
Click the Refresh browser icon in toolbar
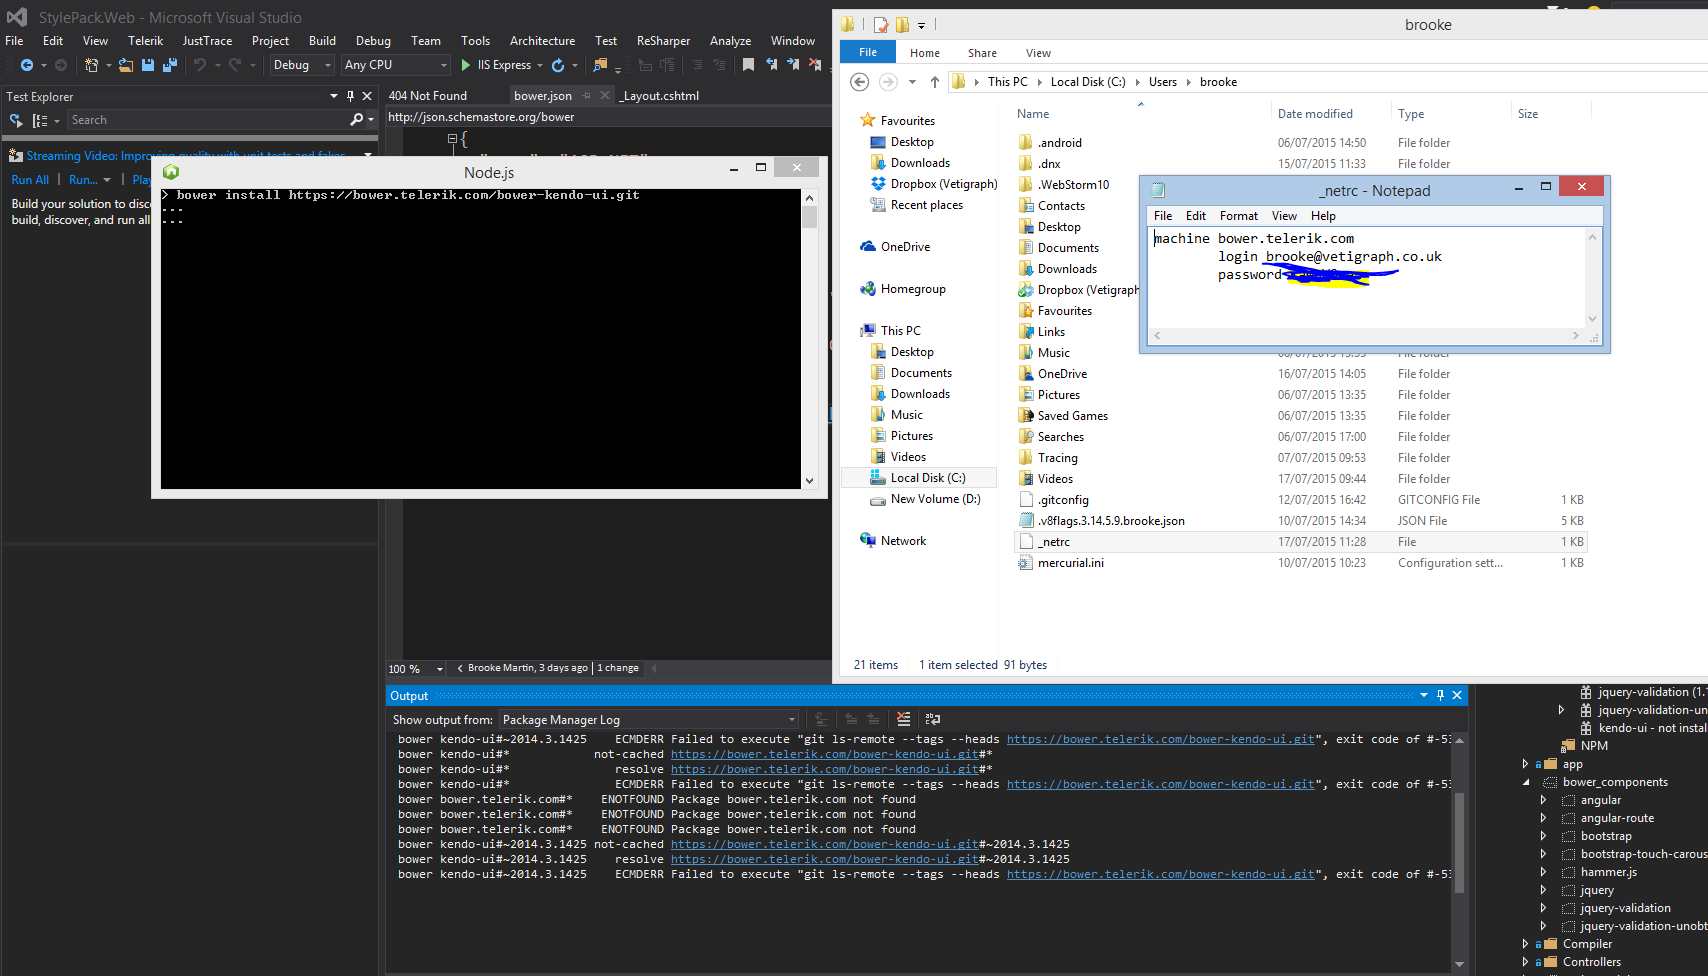pos(558,65)
